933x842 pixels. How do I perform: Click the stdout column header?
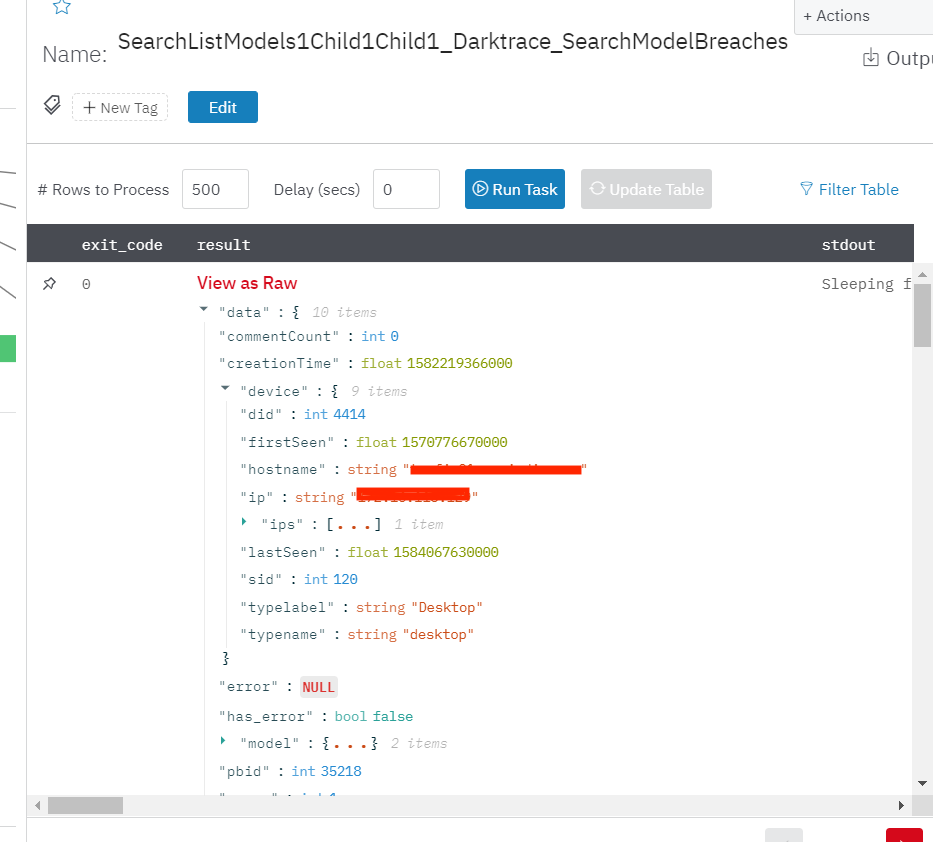coord(848,245)
